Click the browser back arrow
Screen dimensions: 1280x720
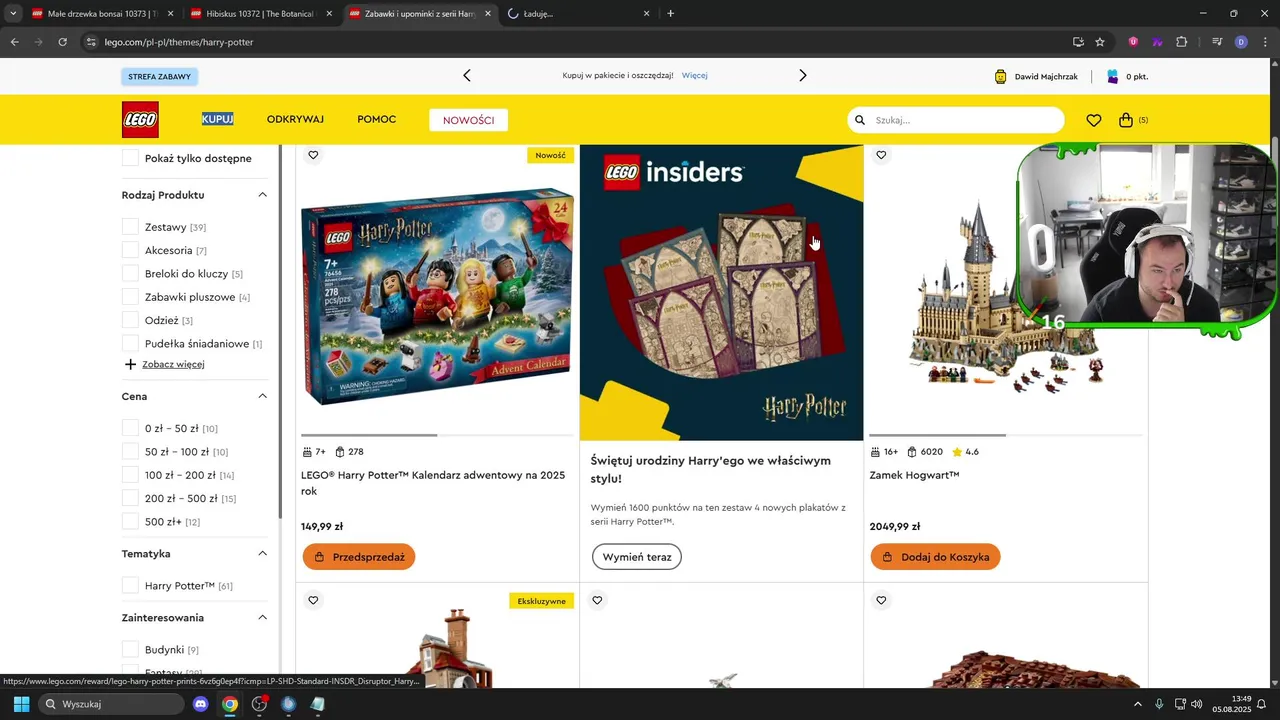tap(14, 42)
